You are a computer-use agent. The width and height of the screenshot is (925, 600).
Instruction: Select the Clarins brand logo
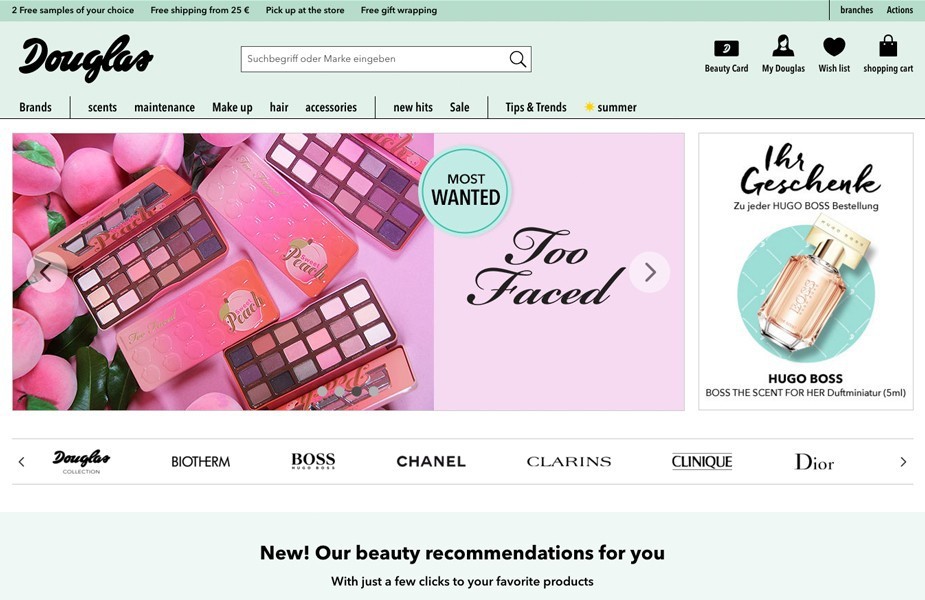click(x=569, y=461)
